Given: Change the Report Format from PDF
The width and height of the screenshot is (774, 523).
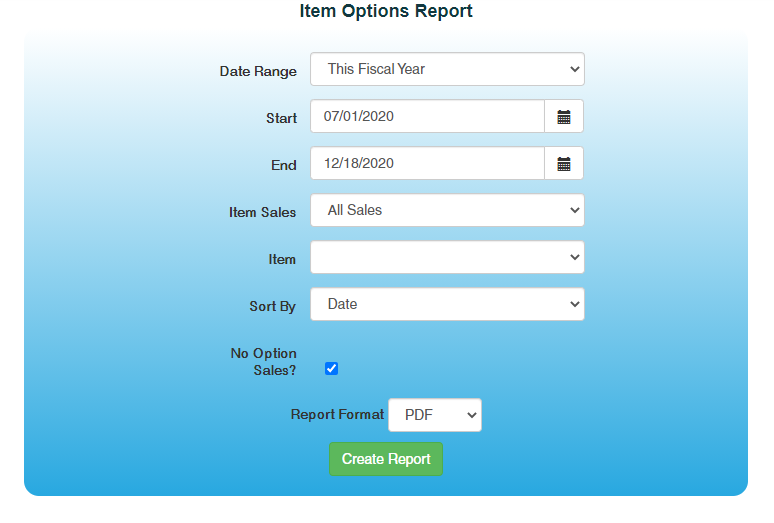Looking at the screenshot, I should [434, 415].
